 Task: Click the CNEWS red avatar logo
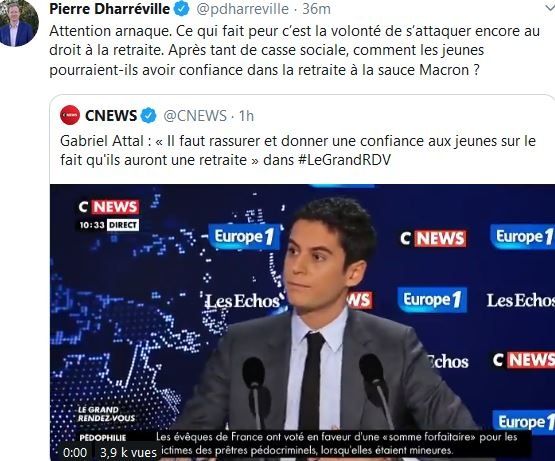pyautogui.click(x=70, y=115)
